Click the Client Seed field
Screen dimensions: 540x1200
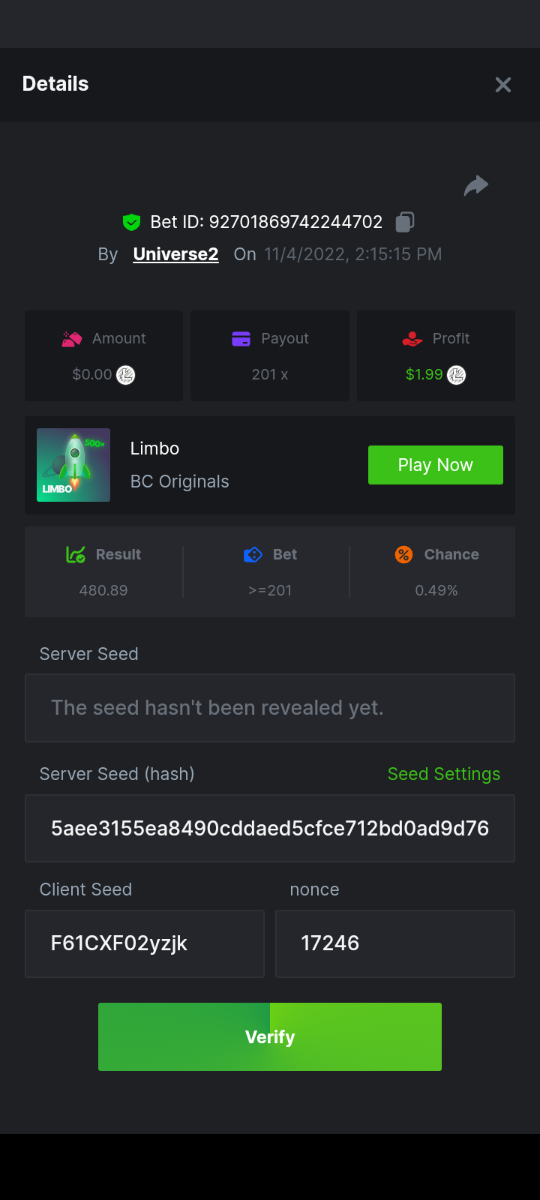(x=145, y=943)
